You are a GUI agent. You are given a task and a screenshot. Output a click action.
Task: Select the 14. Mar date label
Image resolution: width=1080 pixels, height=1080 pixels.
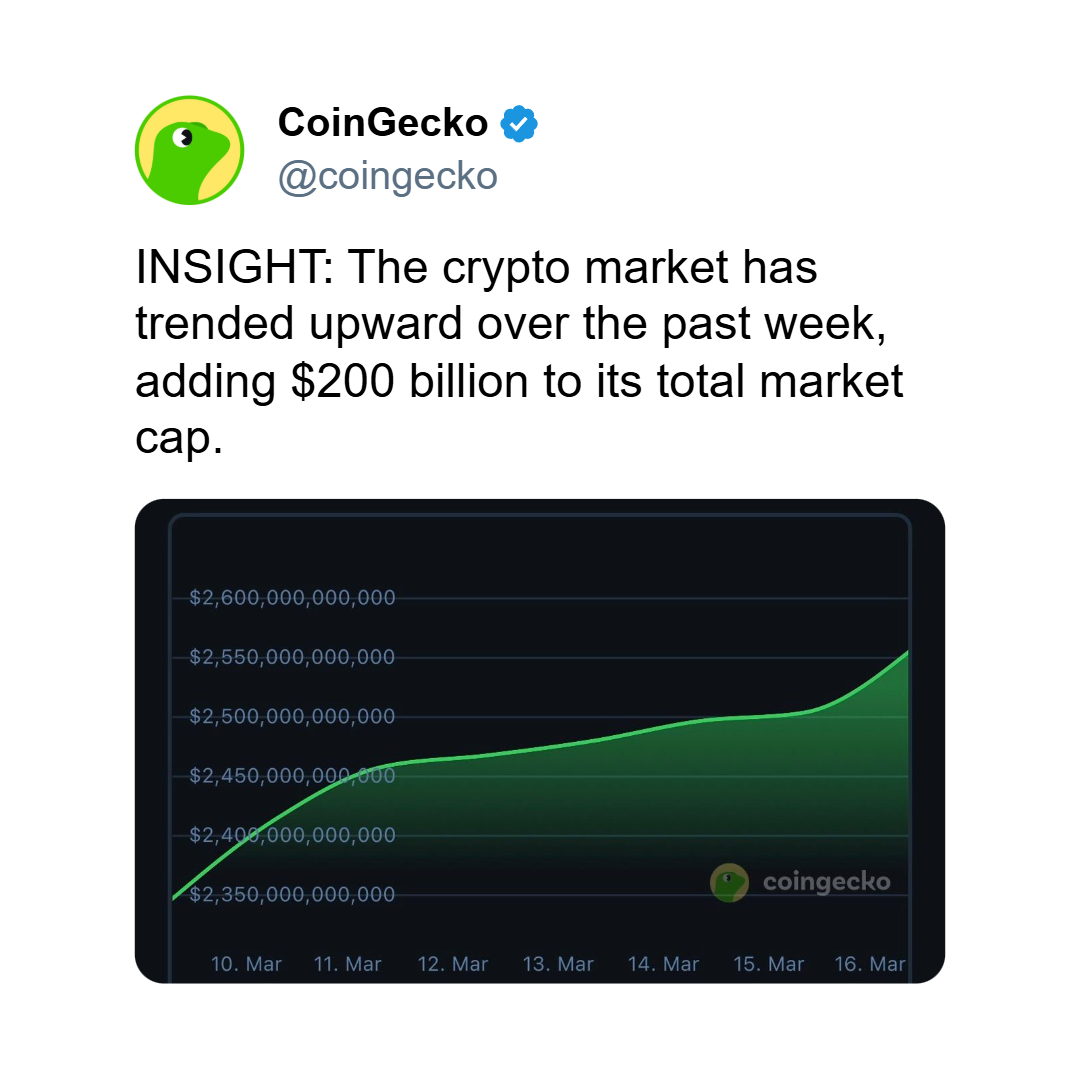pos(664,964)
